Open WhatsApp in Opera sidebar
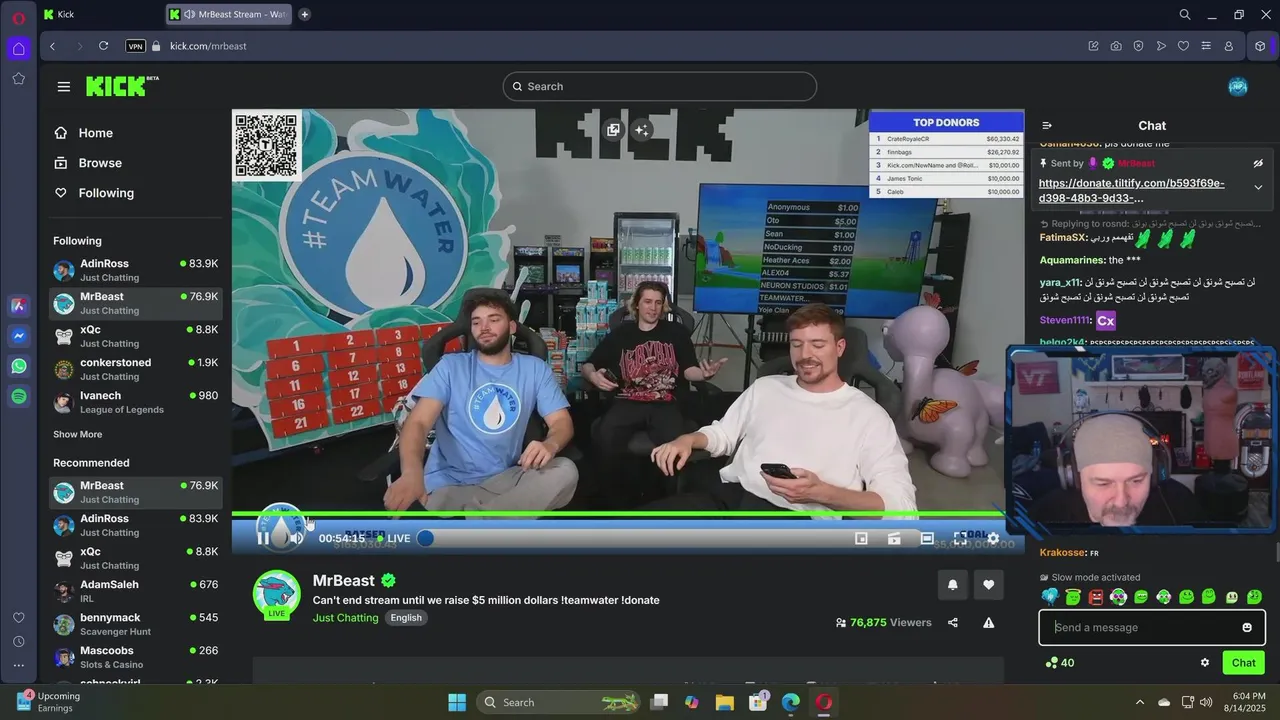The image size is (1280, 720). click(x=19, y=367)
